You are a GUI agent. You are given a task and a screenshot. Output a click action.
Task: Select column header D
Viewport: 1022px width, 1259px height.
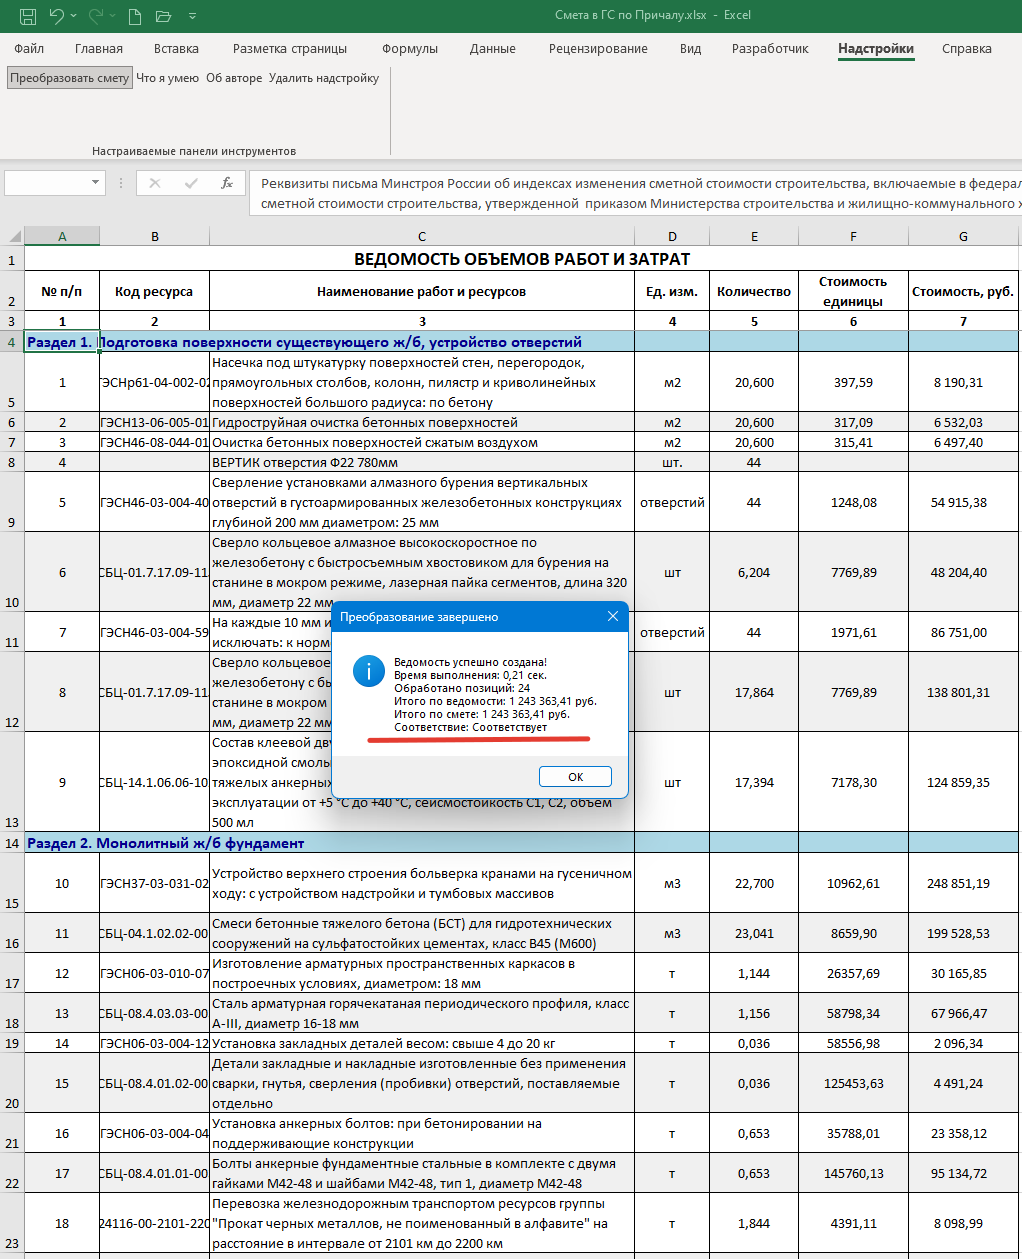click(672, 237)
